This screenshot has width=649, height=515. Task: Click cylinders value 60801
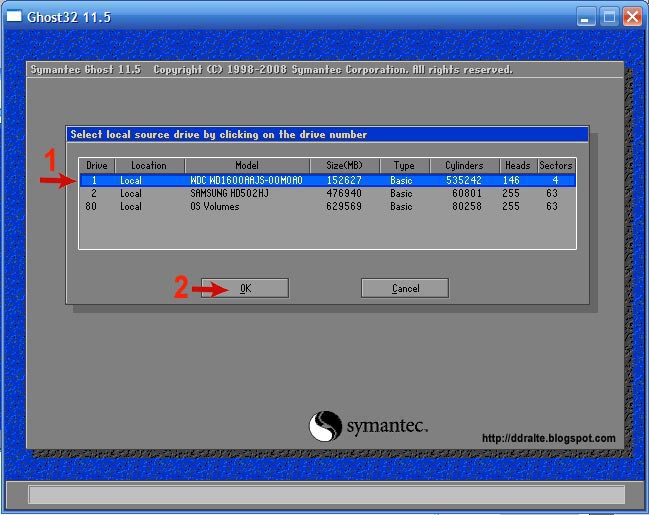[467, 193]
